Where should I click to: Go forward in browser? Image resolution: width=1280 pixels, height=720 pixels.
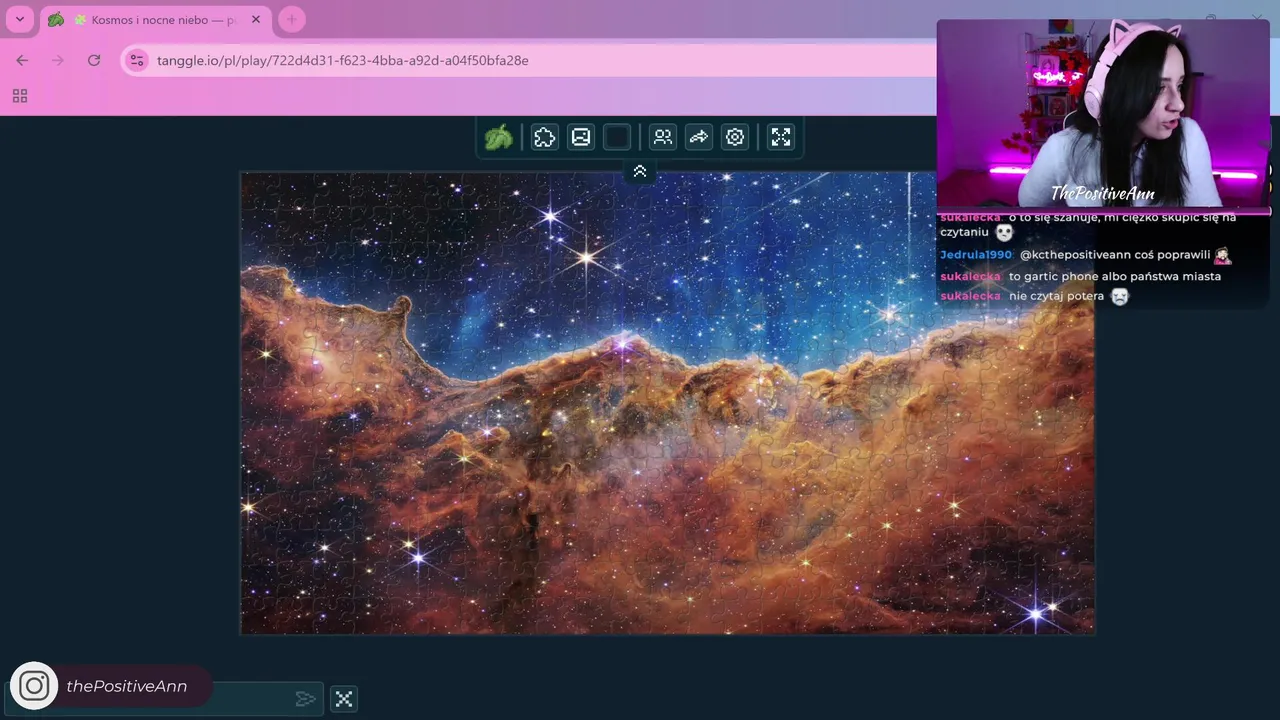tap(58, 60)
